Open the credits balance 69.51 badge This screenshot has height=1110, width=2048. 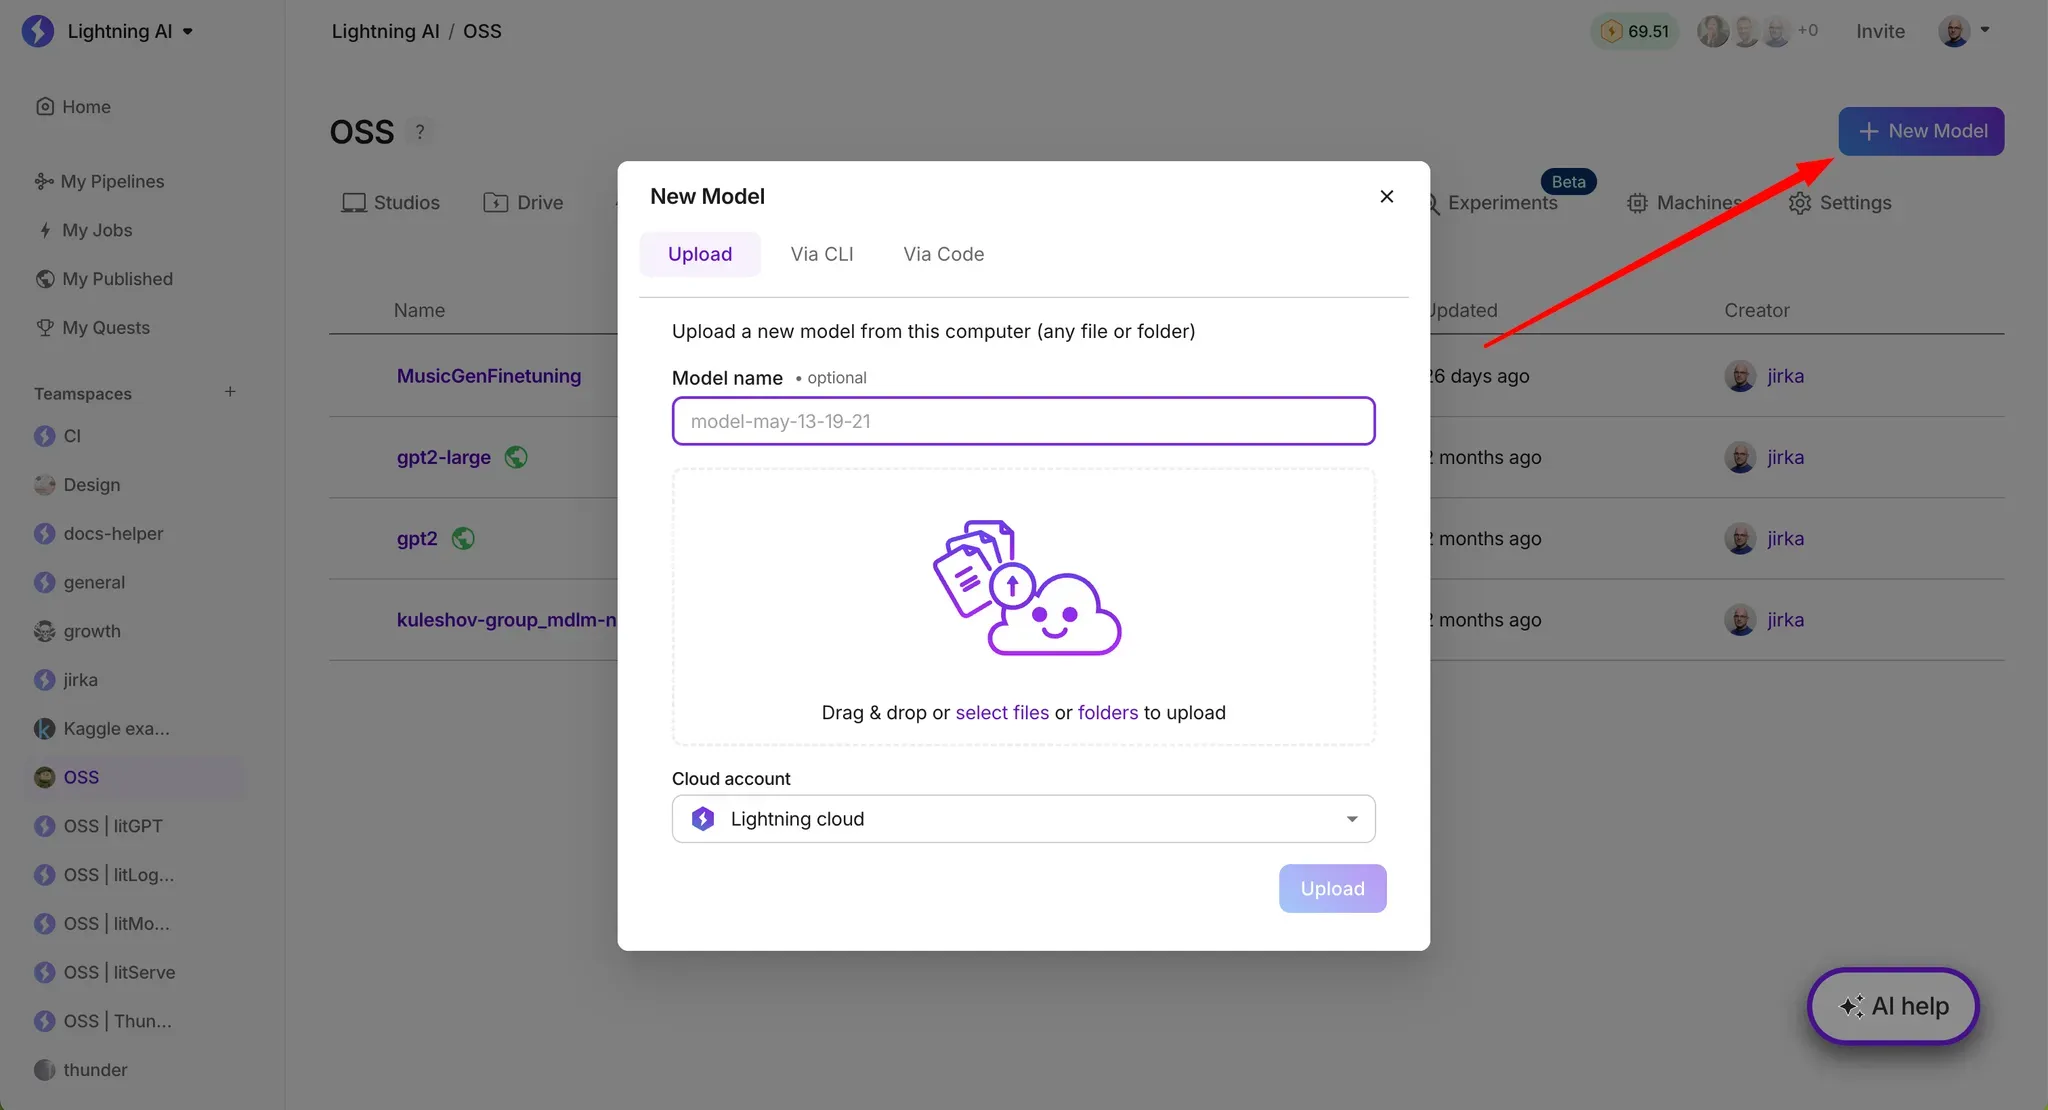coord(1635,31)
